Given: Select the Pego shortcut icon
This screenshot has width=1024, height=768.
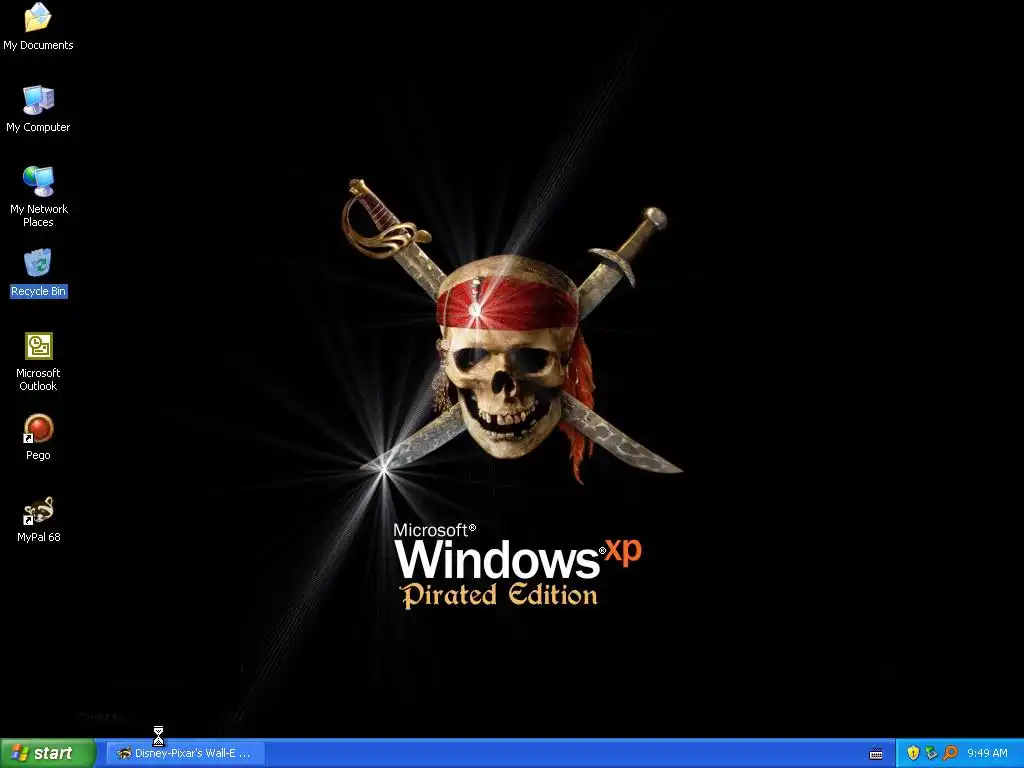Looking at the screenshot, I should (38, 428).
